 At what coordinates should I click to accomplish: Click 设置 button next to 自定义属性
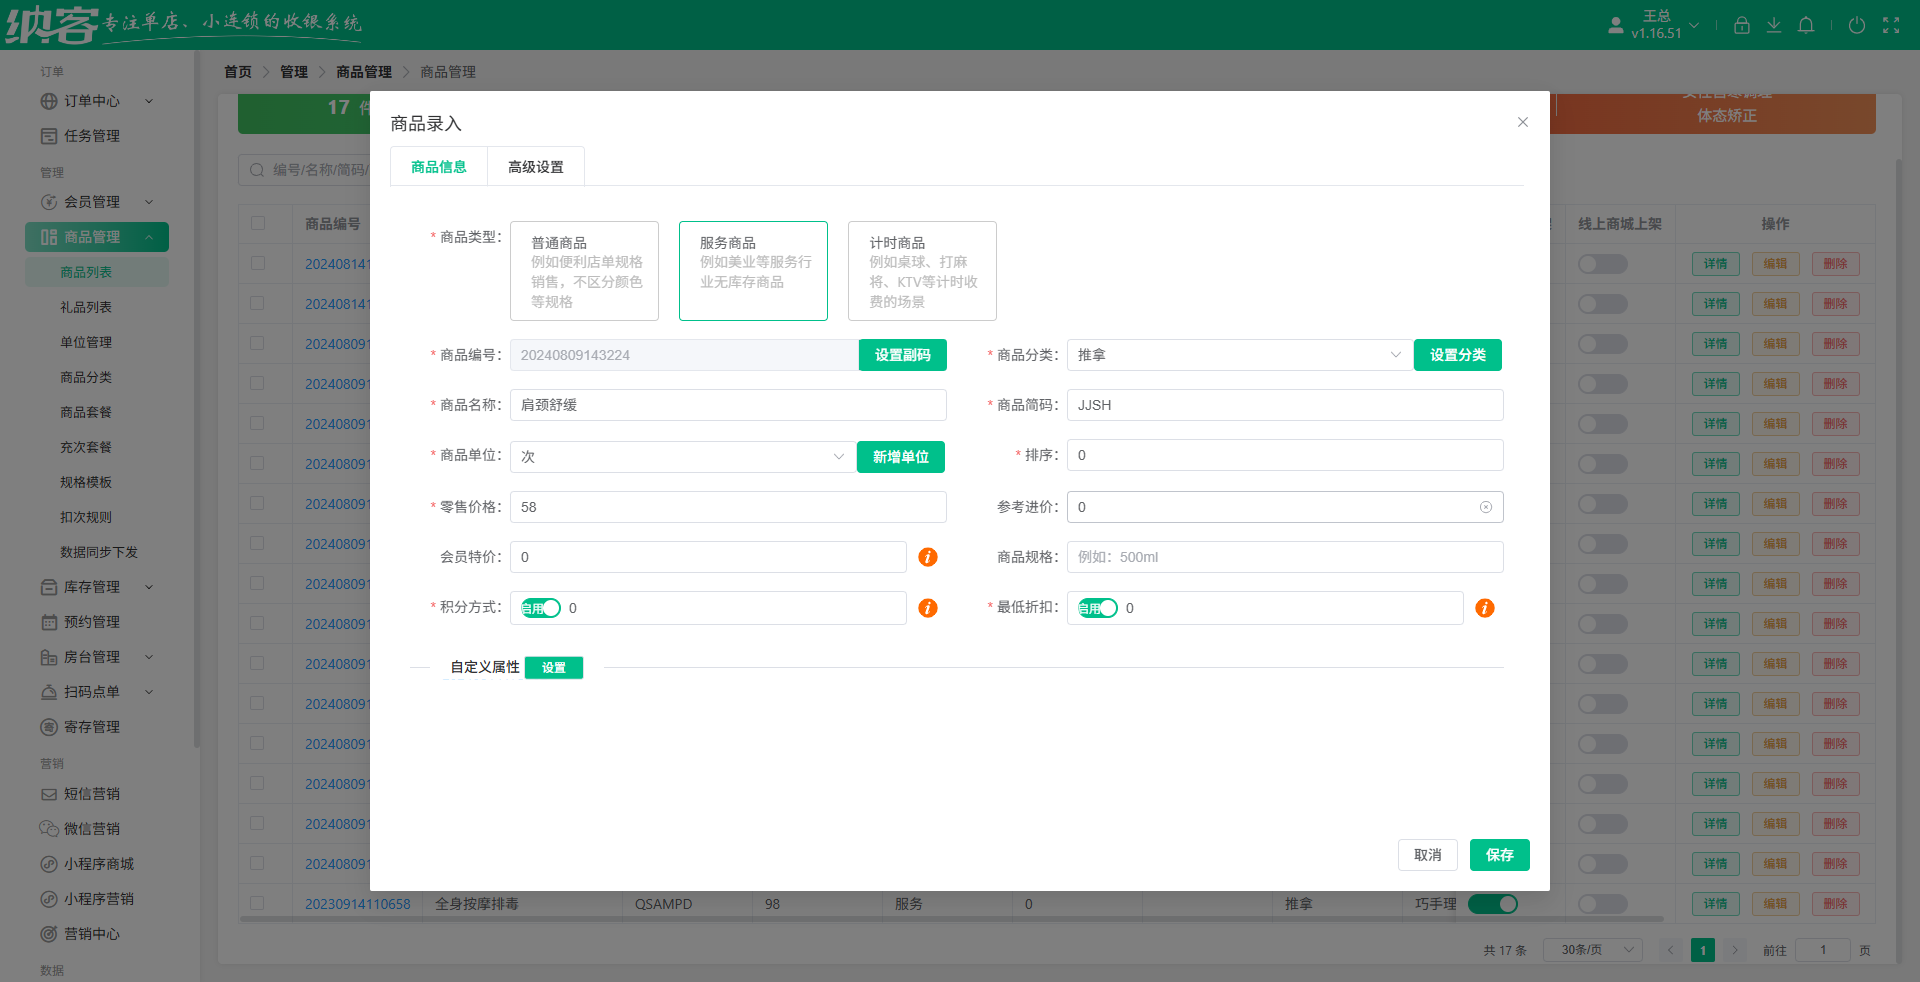(x=554, y=668)
